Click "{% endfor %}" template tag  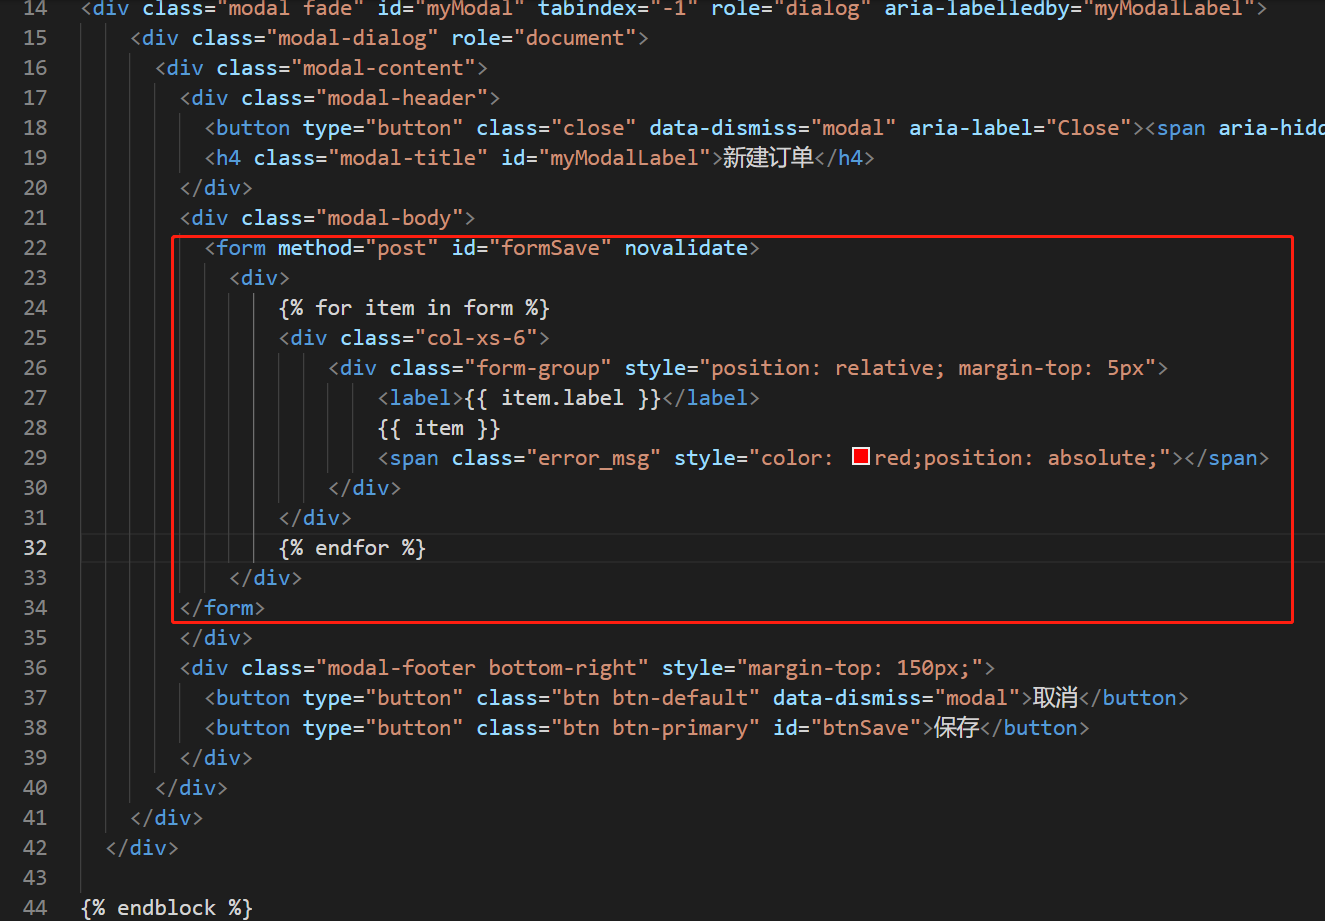353,547
